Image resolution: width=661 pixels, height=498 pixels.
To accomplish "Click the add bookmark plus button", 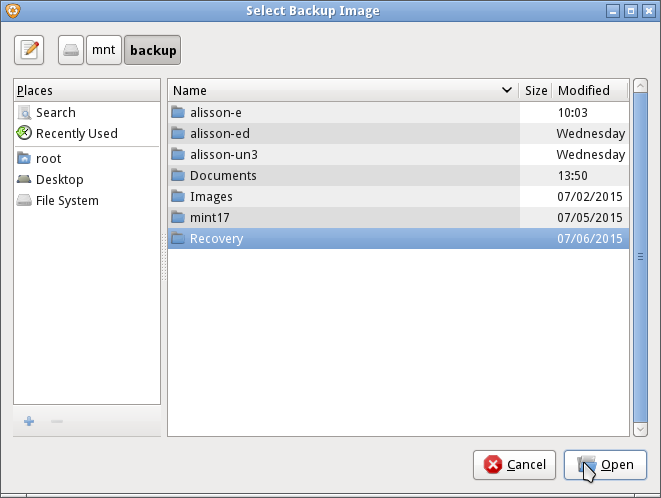I will (29, 422).
